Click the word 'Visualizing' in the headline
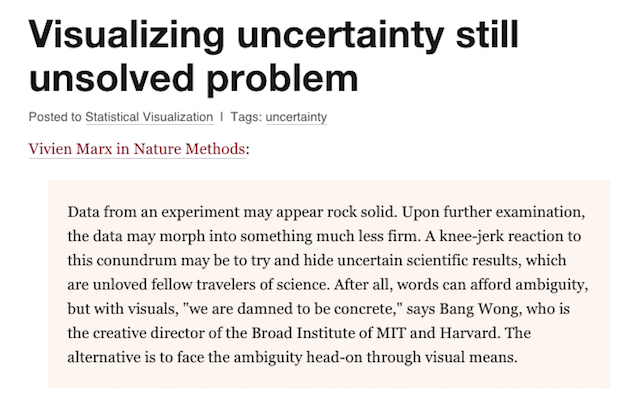Viewport: 640px width, 404px height. point(127,36)
